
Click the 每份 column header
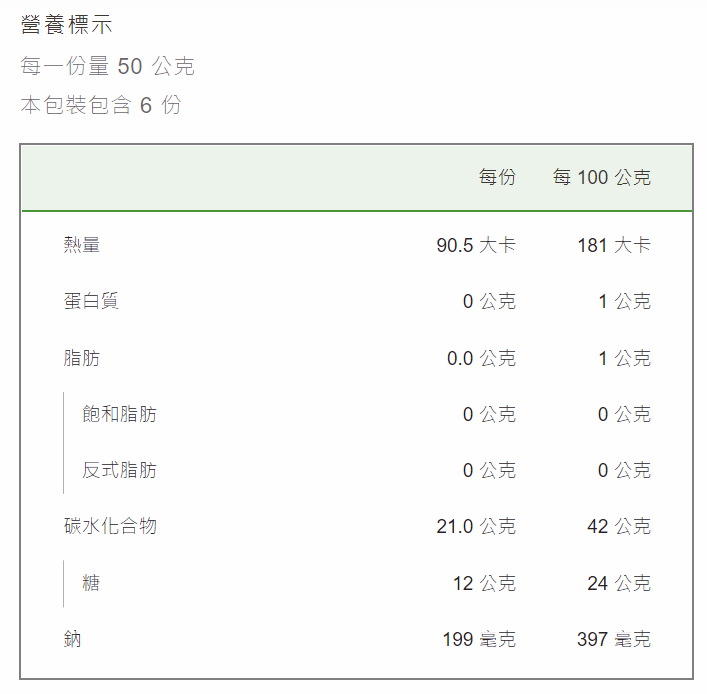(497, 177)
